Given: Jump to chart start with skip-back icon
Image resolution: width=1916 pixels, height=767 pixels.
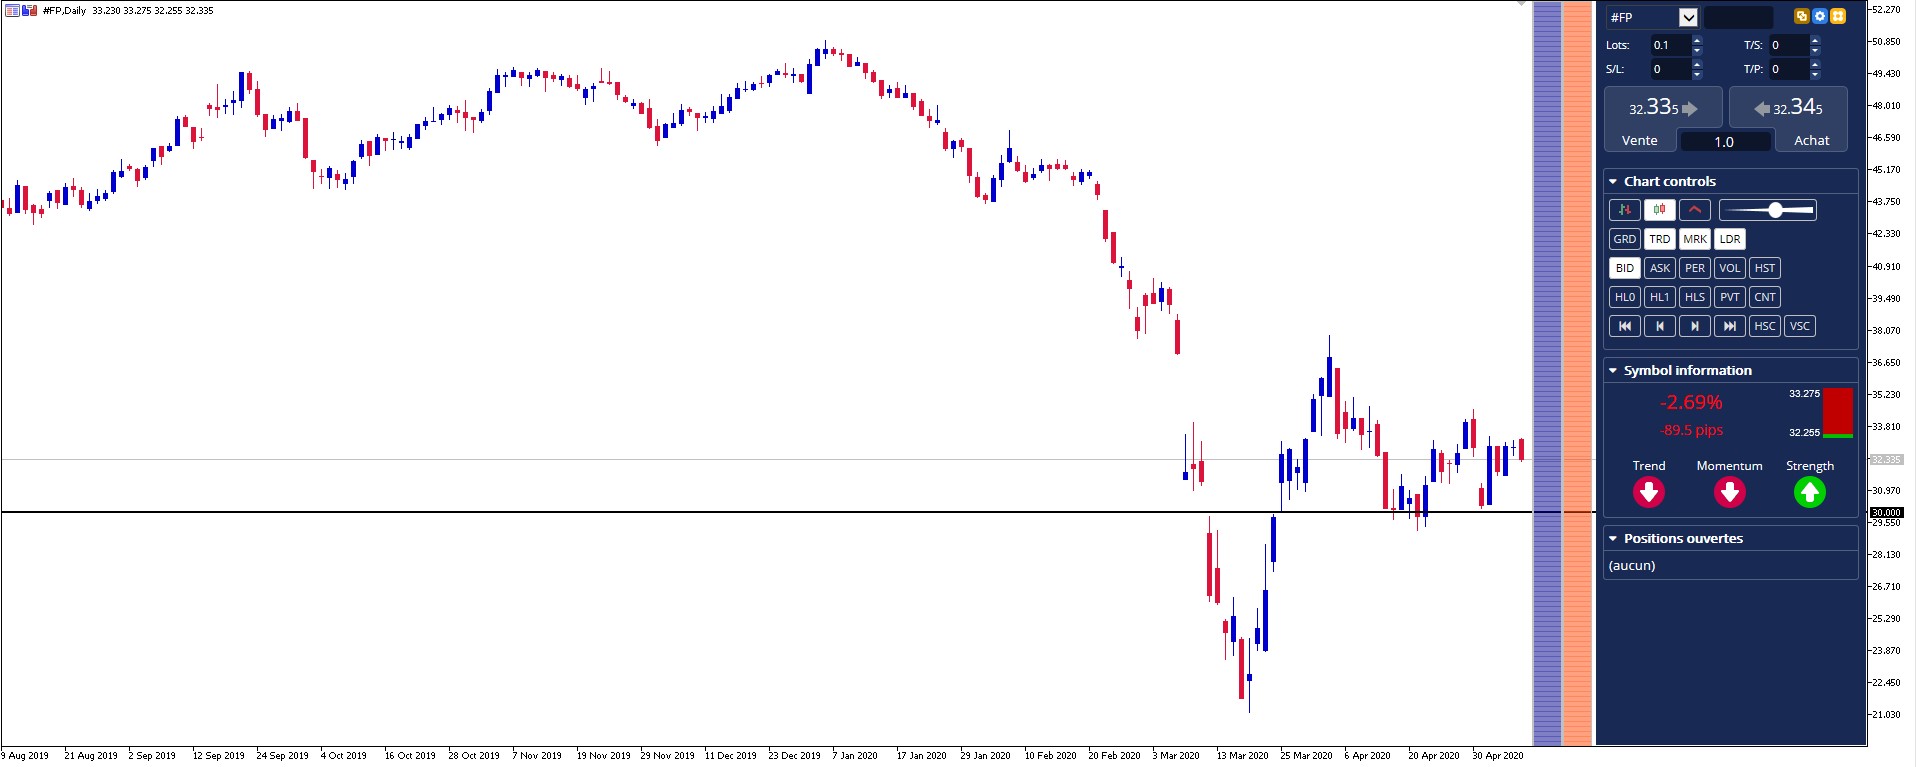Looking at the screenshot, I should (1624, 326).
